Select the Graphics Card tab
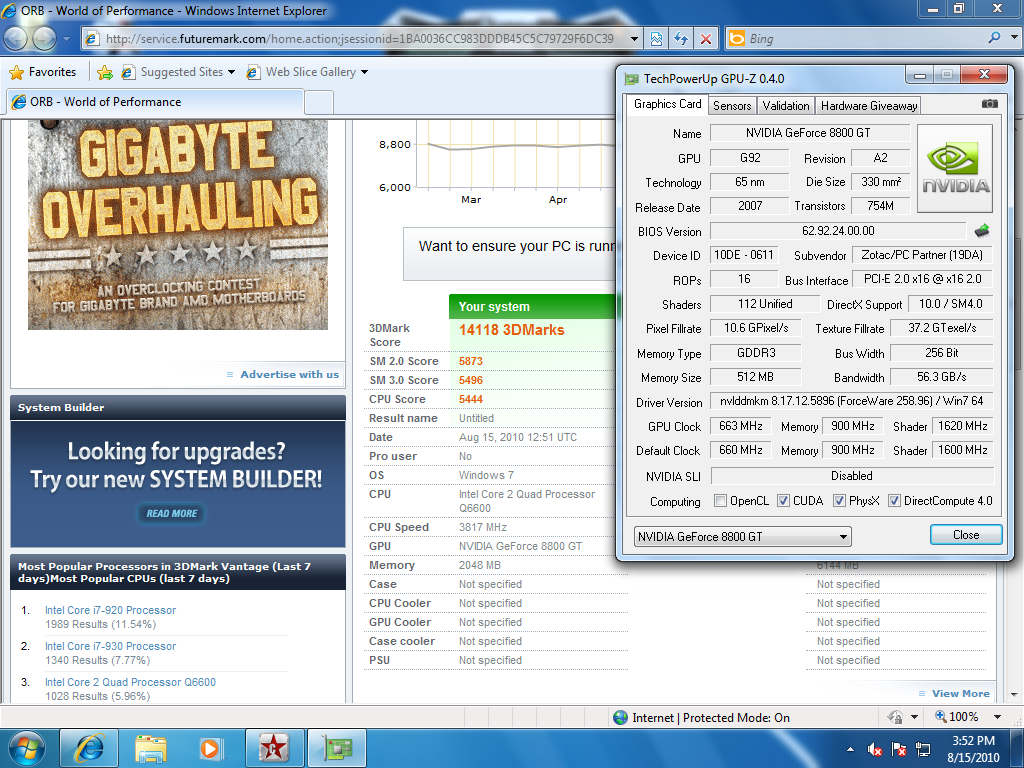Screen dimensions: 1024x768 coord(667,104)
